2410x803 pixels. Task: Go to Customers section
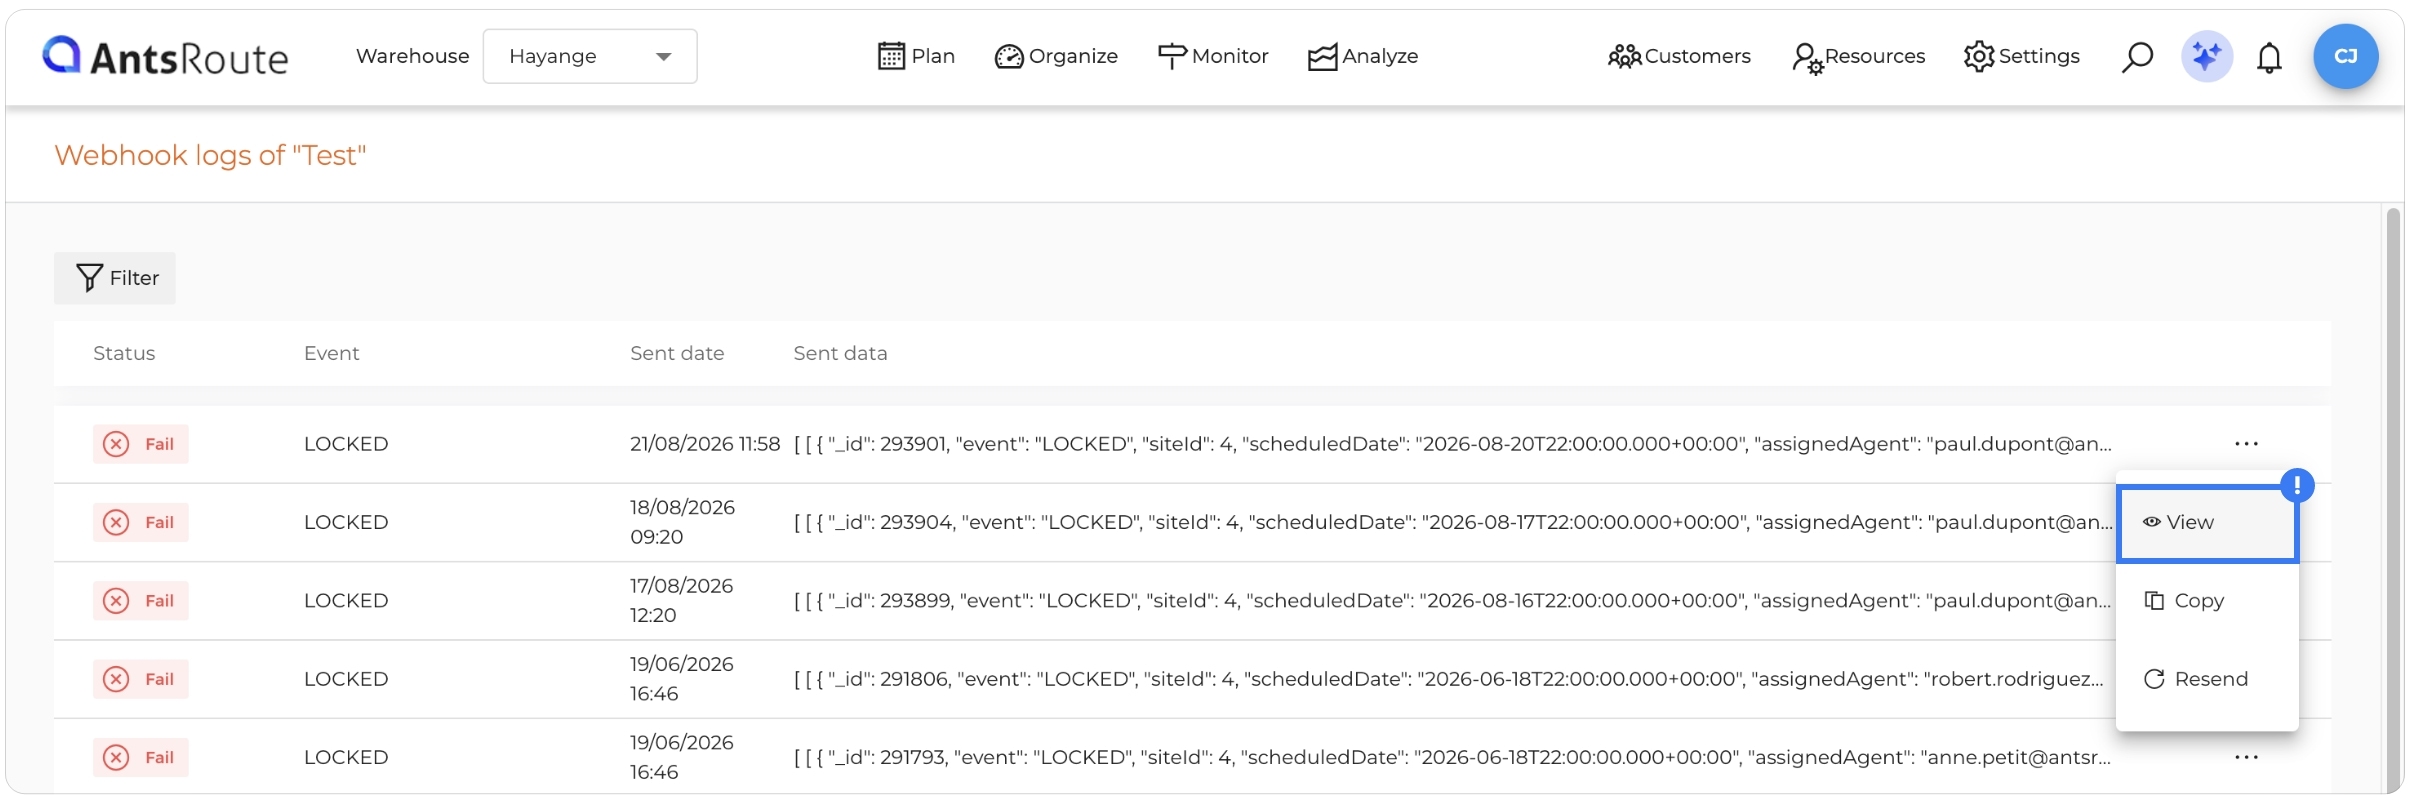(x=1679, y=56)
